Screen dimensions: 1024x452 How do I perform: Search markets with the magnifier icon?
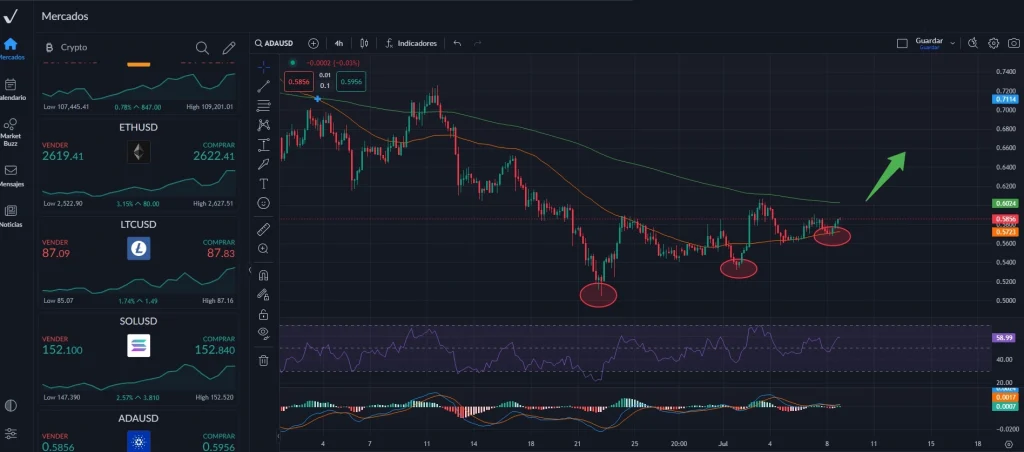[x=202, y=48]
